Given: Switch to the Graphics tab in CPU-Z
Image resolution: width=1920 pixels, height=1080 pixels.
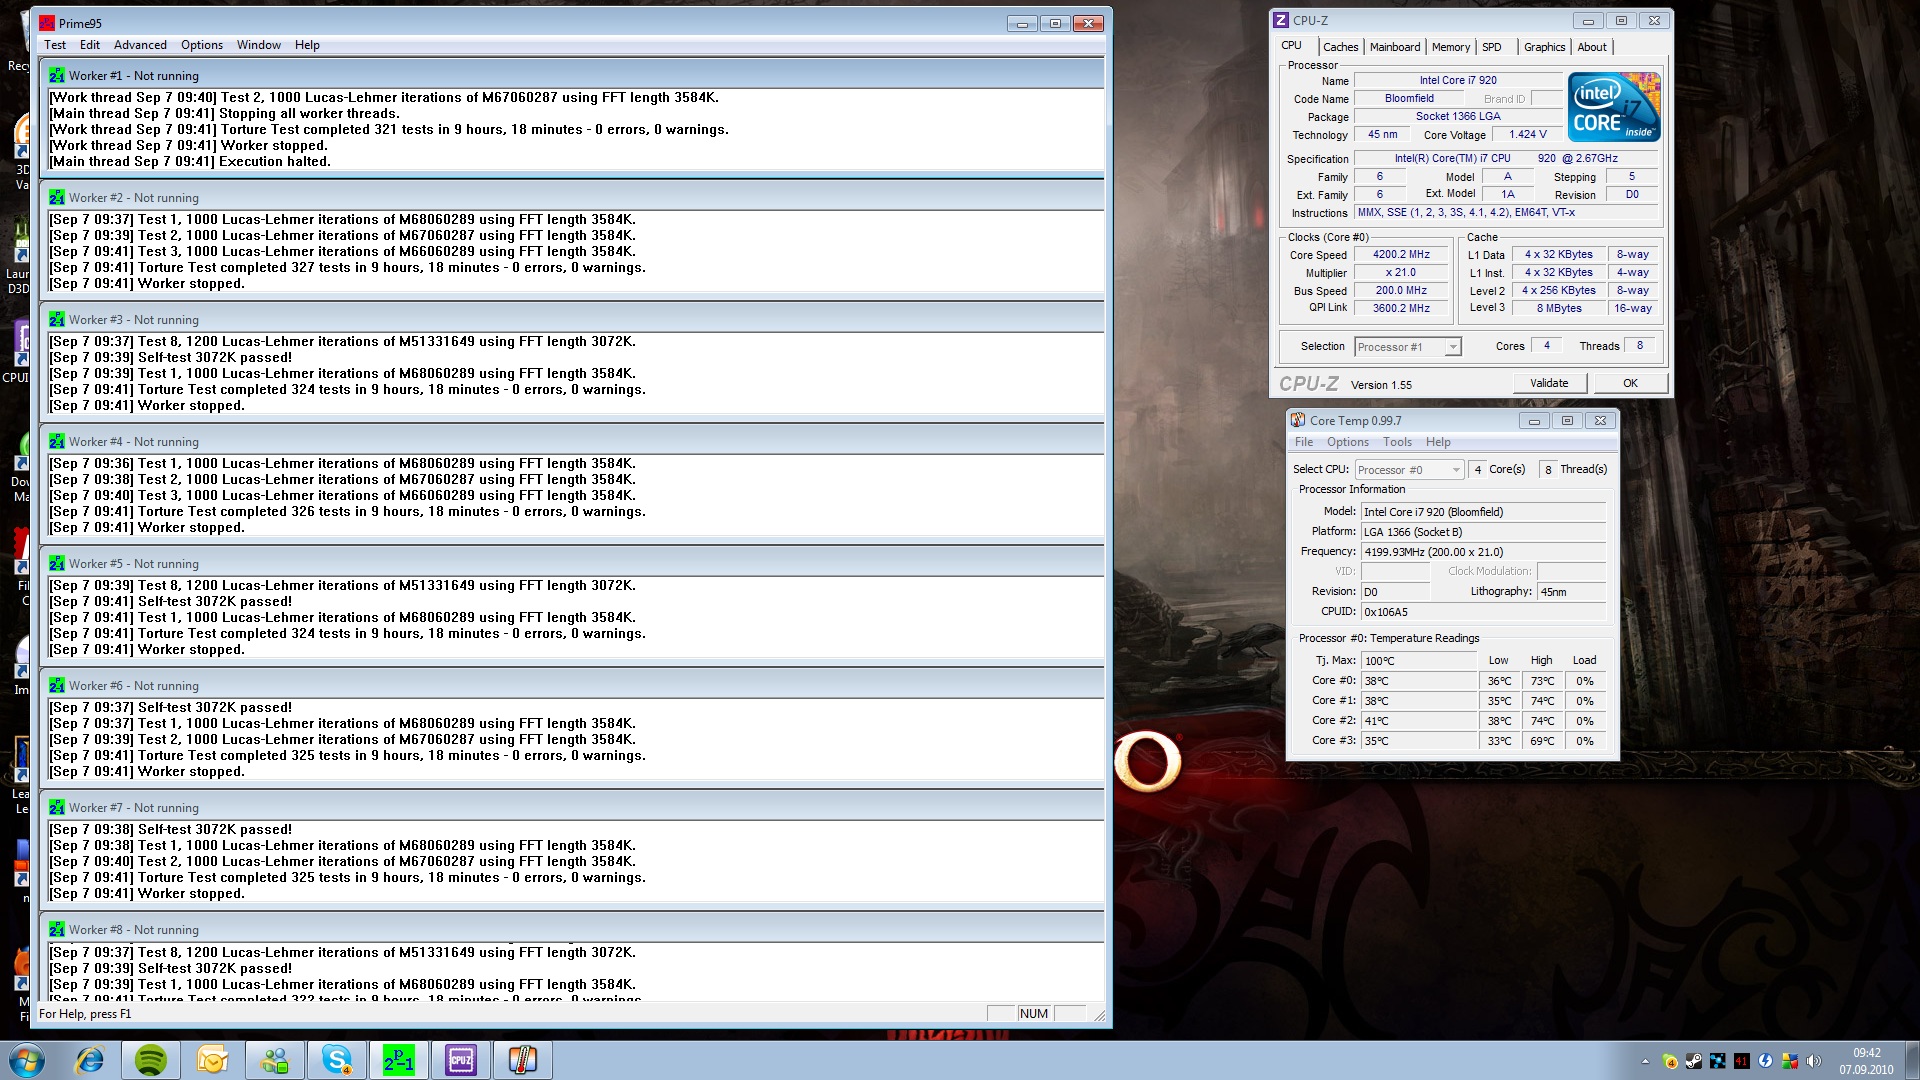Looking at the screenshot, I should (x=1545, y=47).
